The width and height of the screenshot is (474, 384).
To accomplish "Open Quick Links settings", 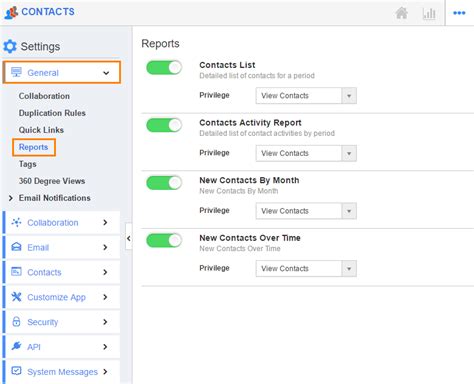I will pyautogui.click(x=41, y=130).
